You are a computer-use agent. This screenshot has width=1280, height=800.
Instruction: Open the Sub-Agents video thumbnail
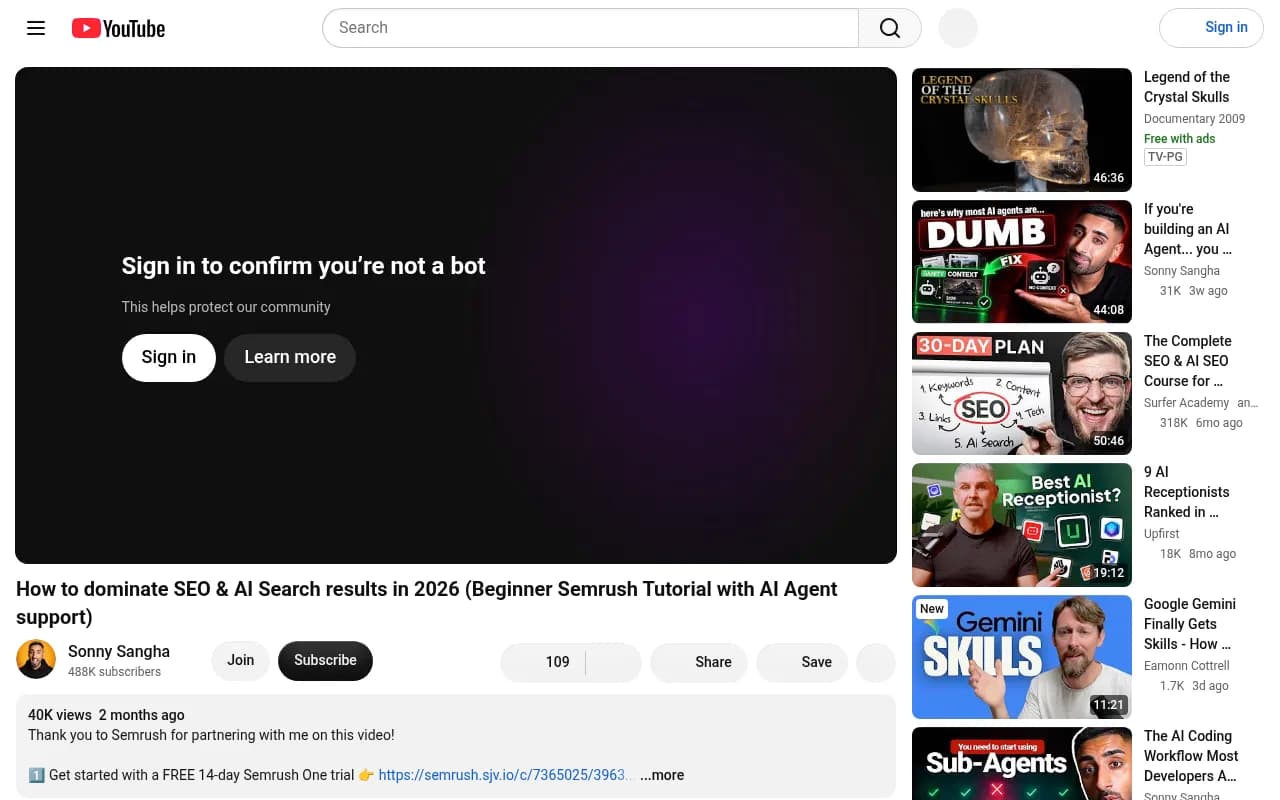[1022, 764]
